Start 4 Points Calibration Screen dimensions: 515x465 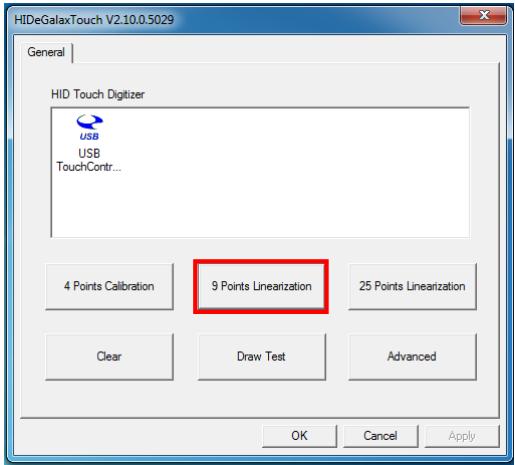109,286
